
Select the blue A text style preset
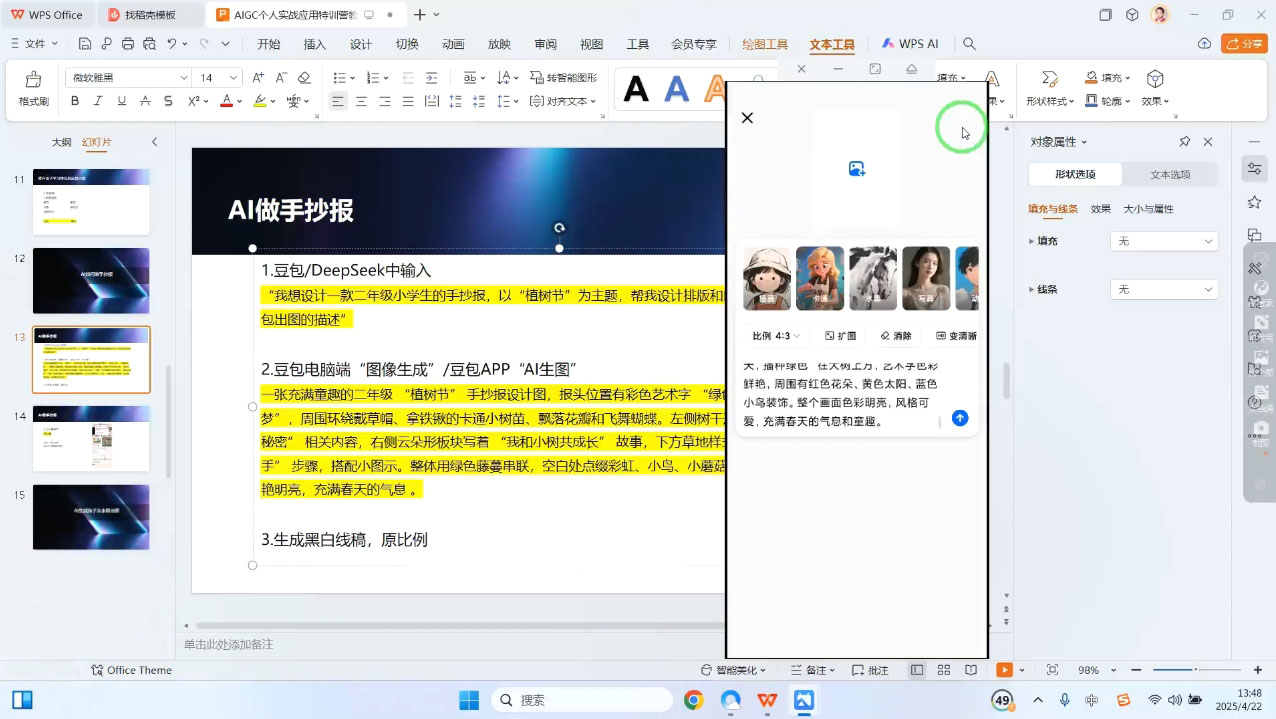click(x=677, y=89)
